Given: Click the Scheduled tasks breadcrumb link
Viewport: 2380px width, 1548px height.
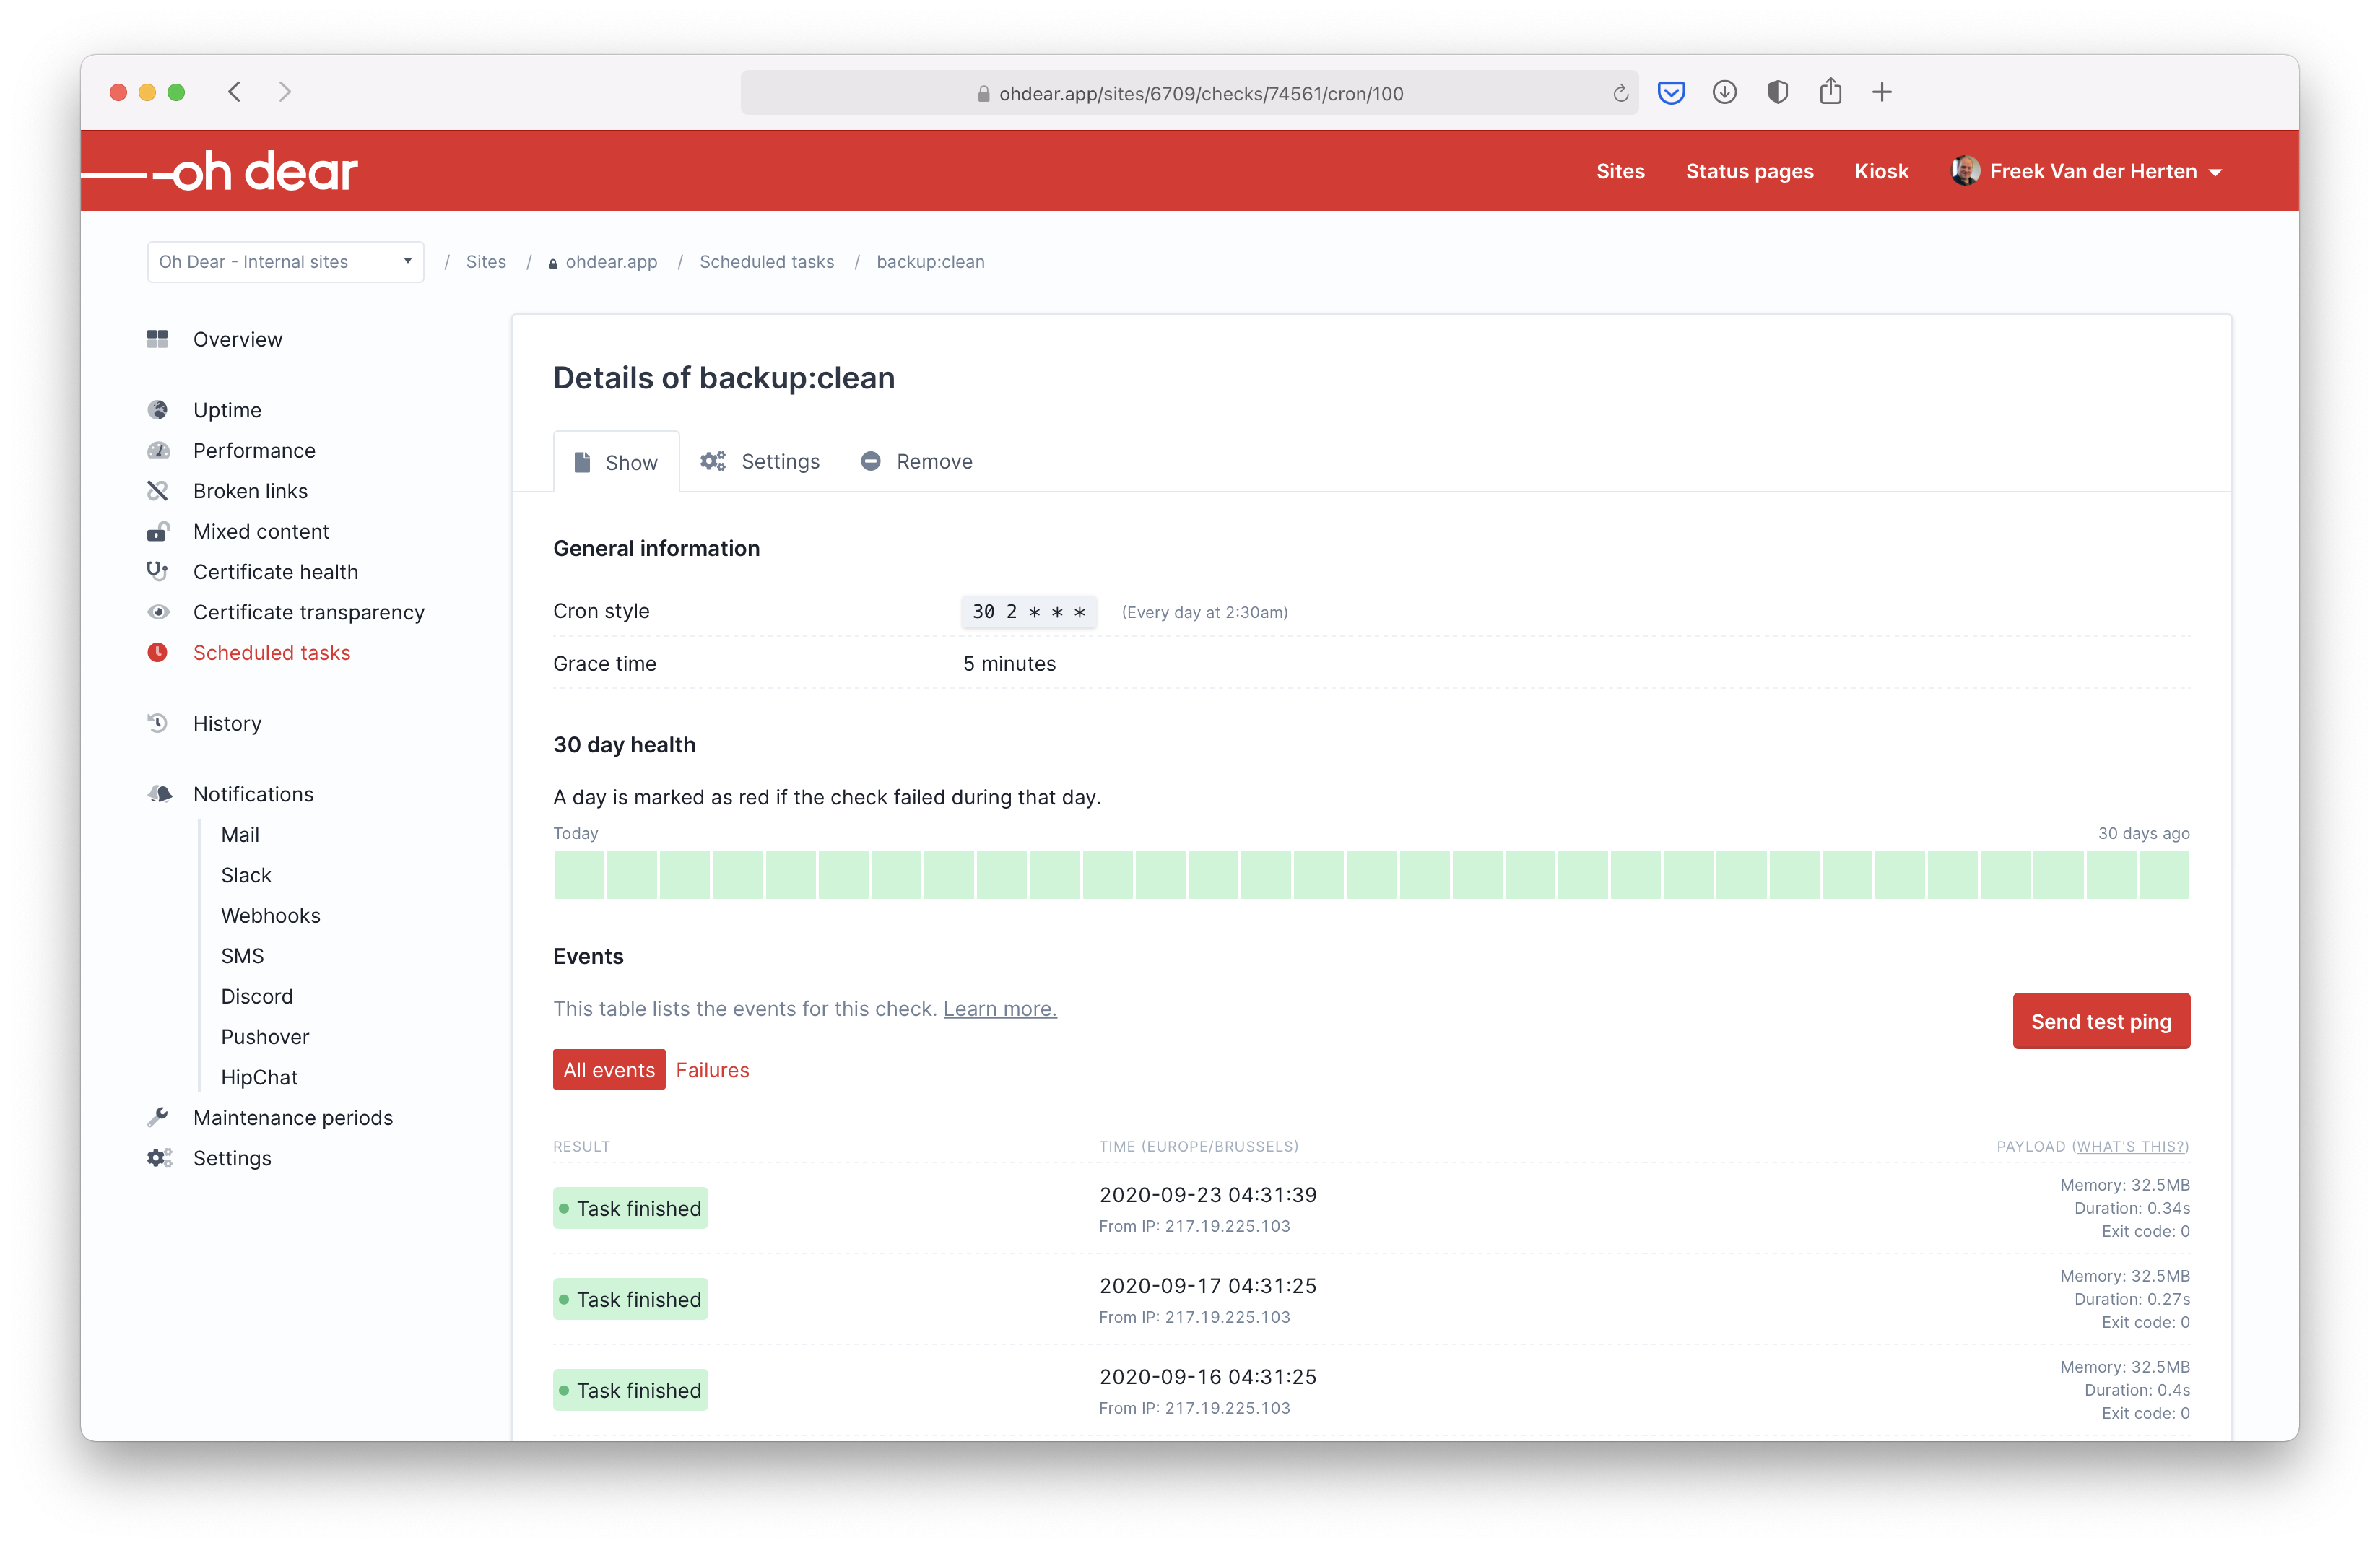Looking at the screenshot, I should [766, 262].
